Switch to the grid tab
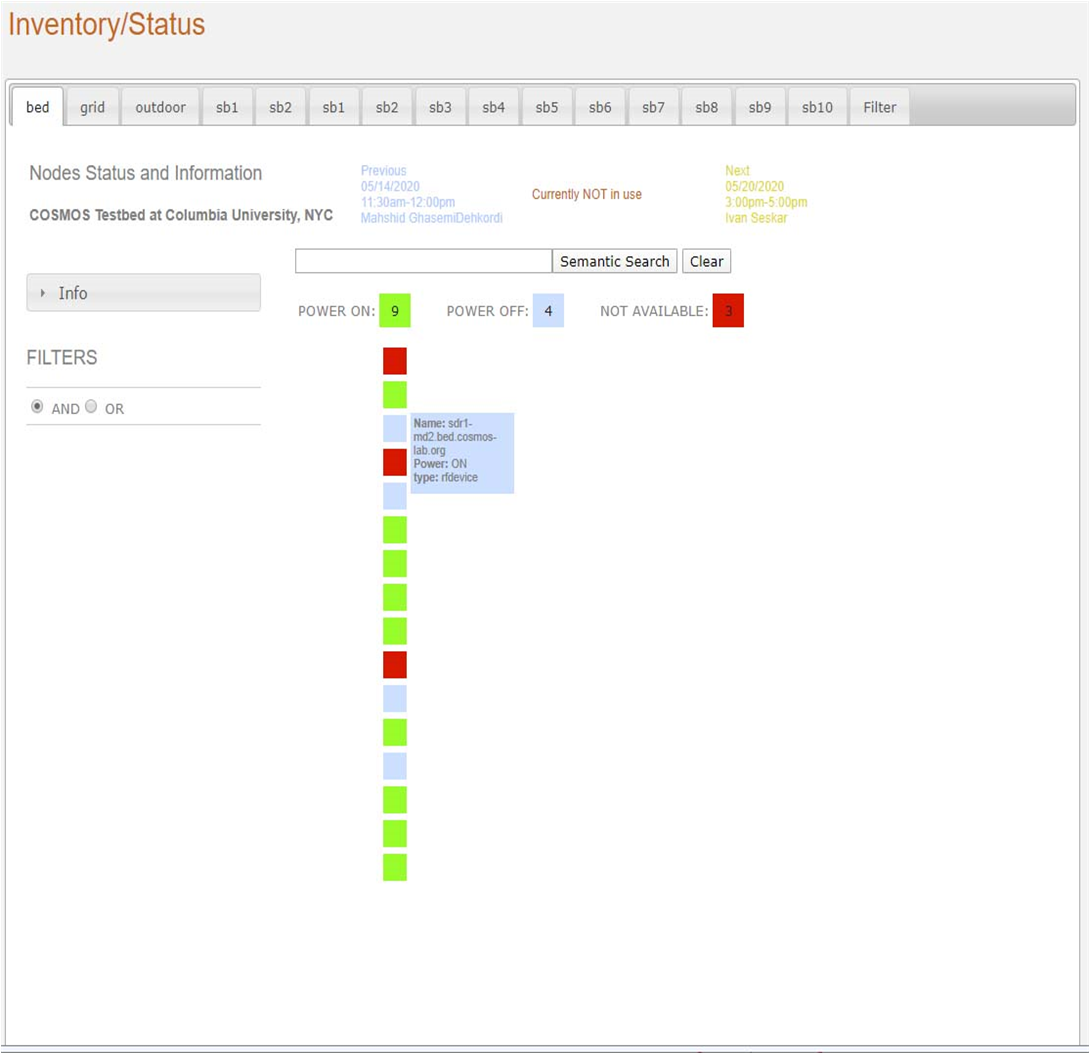This screenshot has height=1054, width=1090. coord(92,107)
